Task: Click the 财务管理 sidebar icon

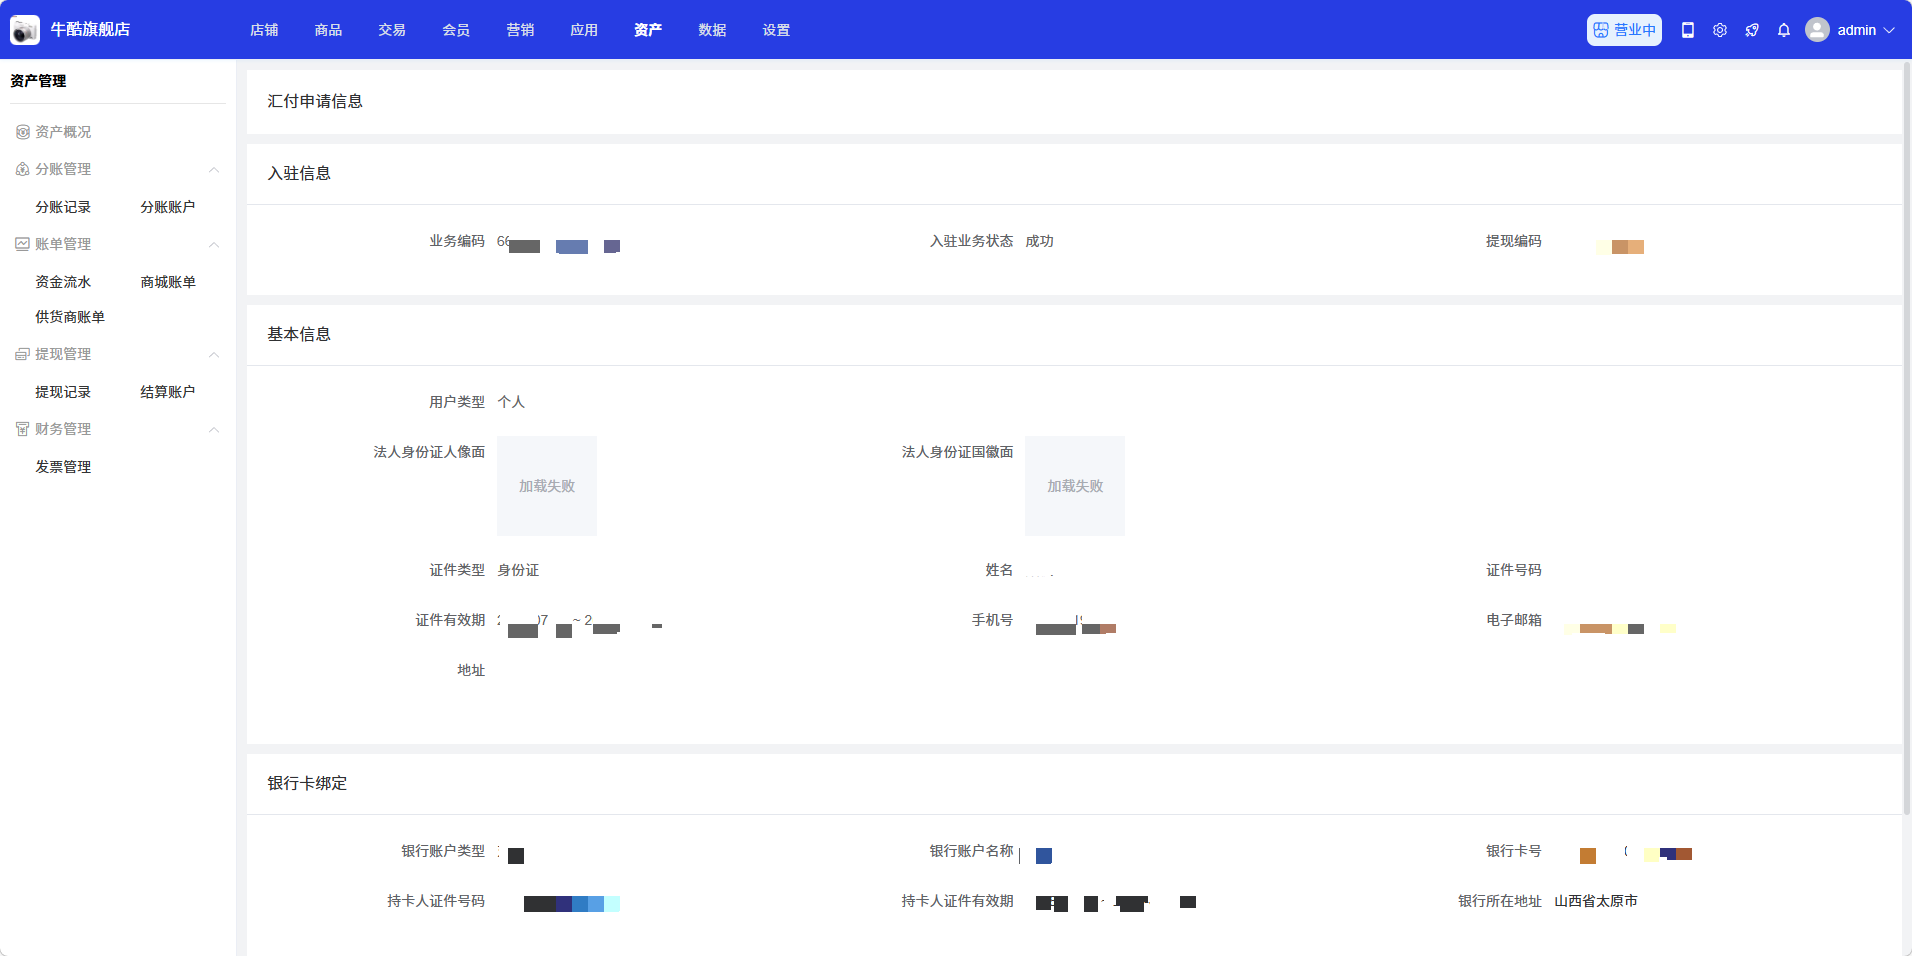Action: coord(22,429)
